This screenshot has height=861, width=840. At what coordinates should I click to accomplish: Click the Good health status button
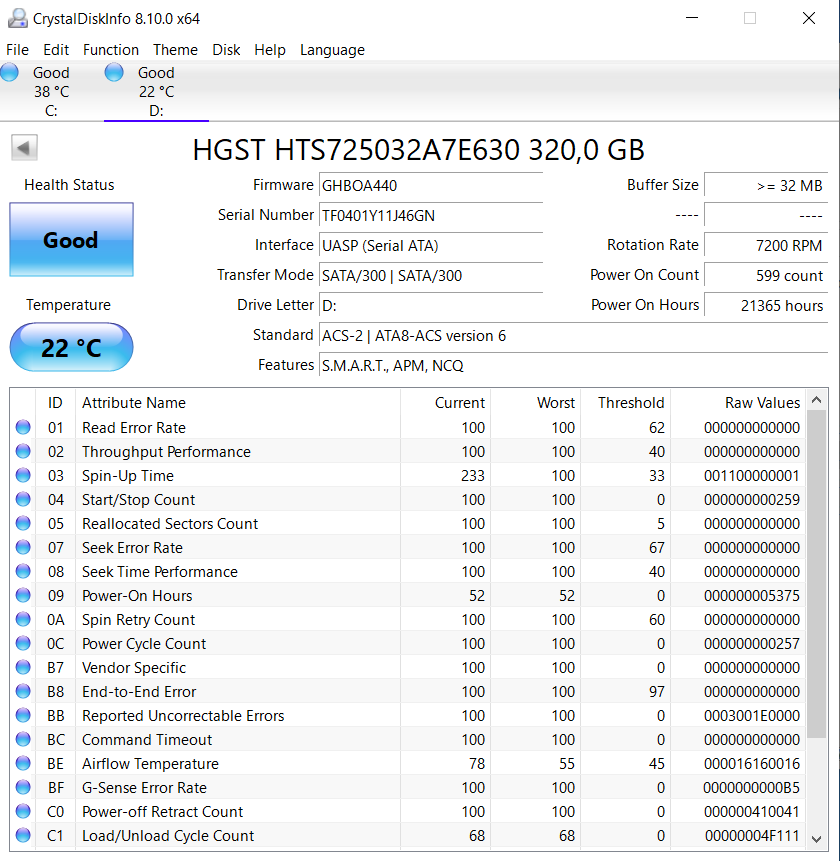tap(70, 239)
